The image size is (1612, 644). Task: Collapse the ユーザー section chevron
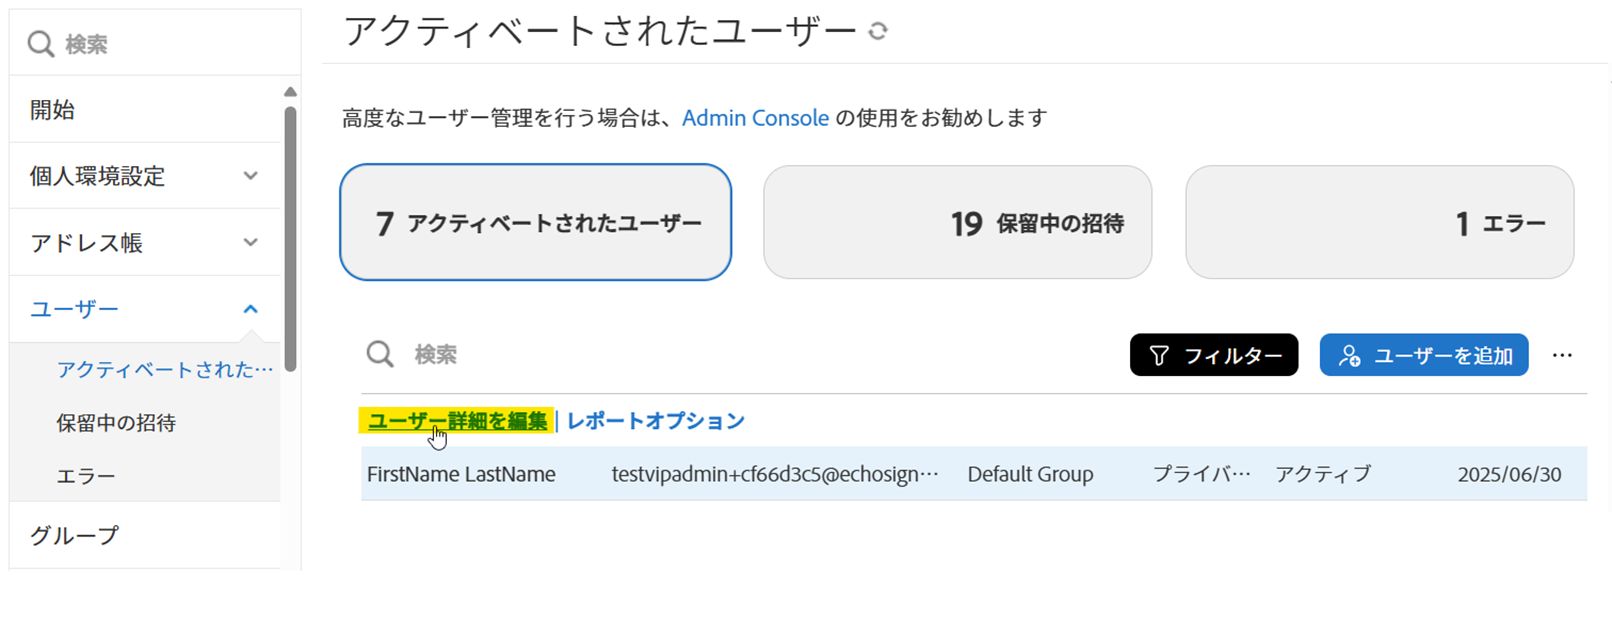[251, 309]
